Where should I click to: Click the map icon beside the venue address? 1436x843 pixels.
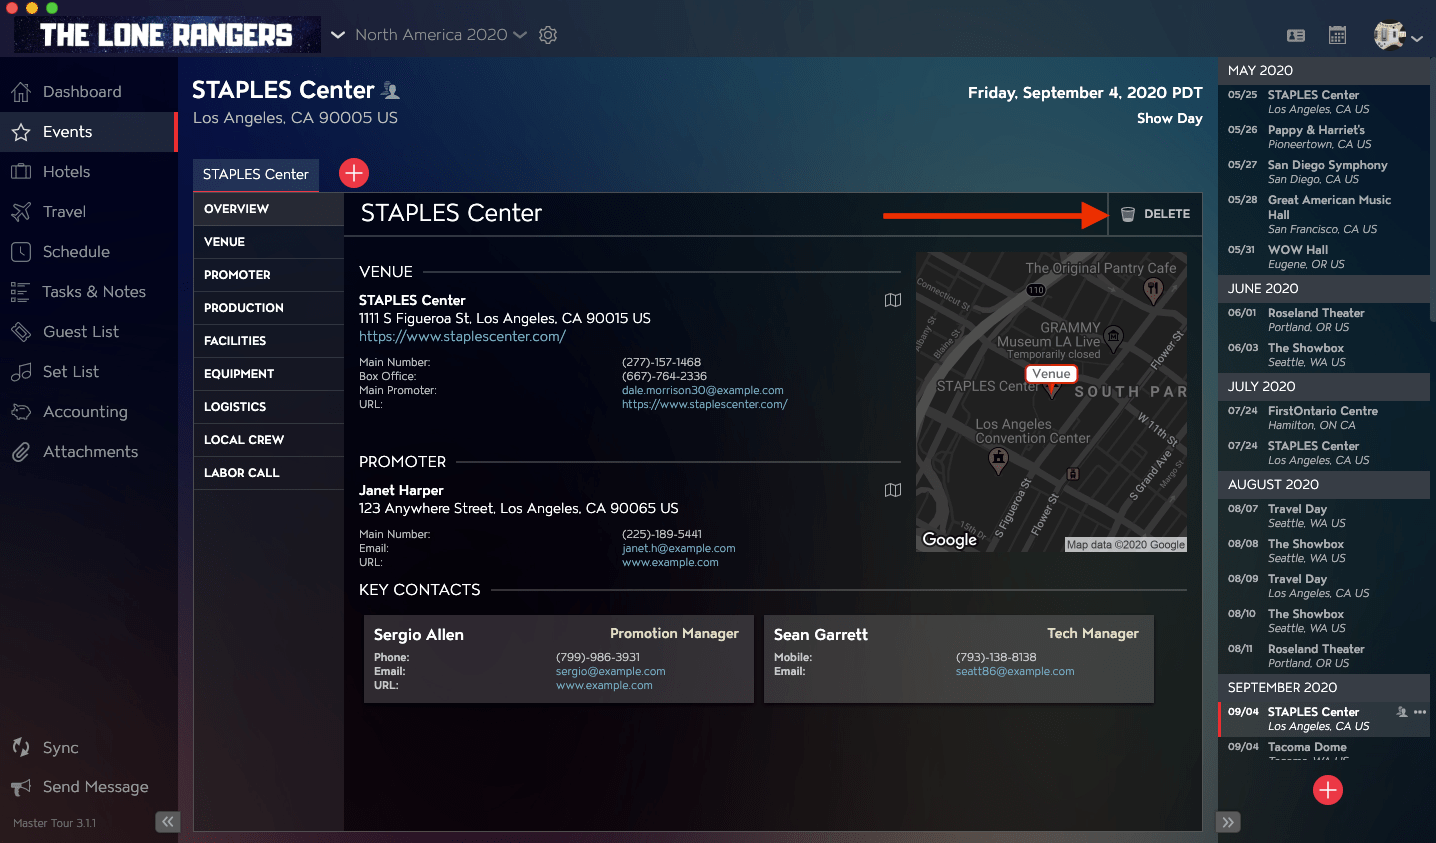click(892, 299)
